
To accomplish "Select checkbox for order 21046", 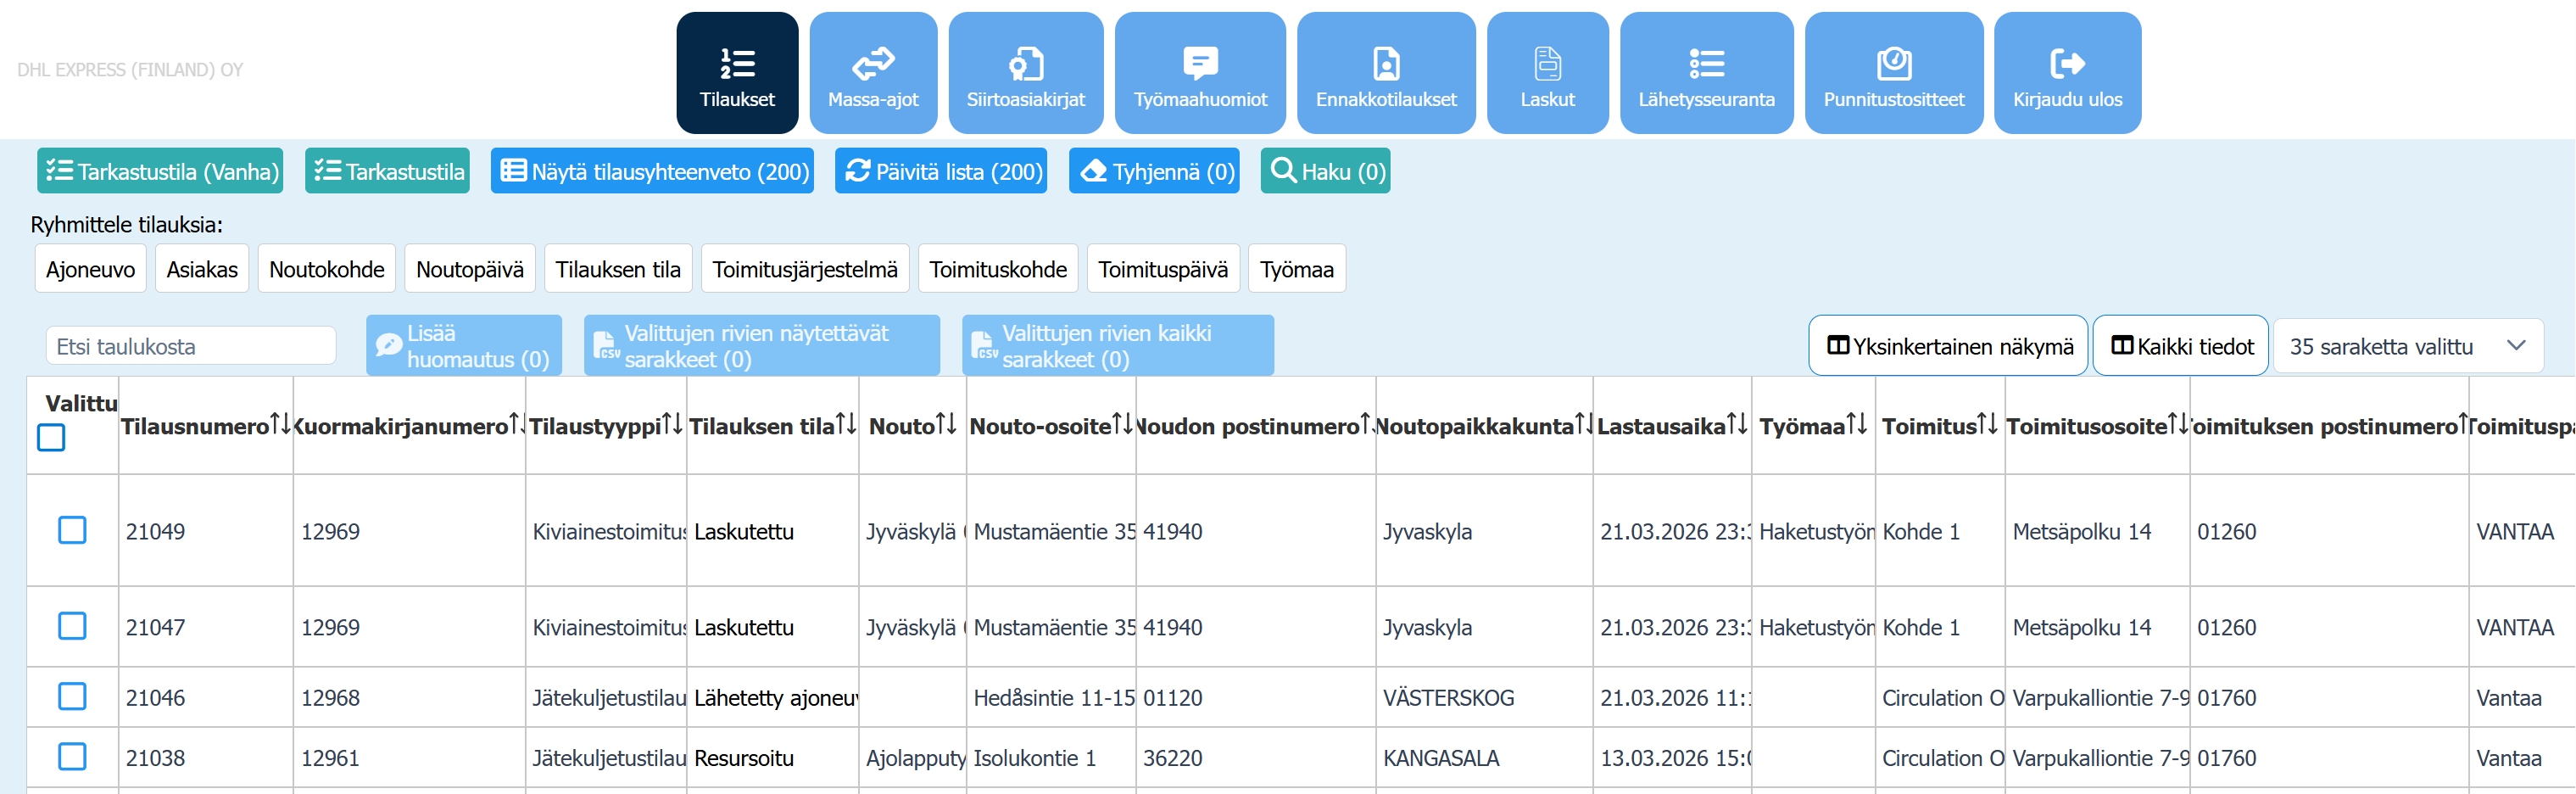I will click(x=72, y=696).
